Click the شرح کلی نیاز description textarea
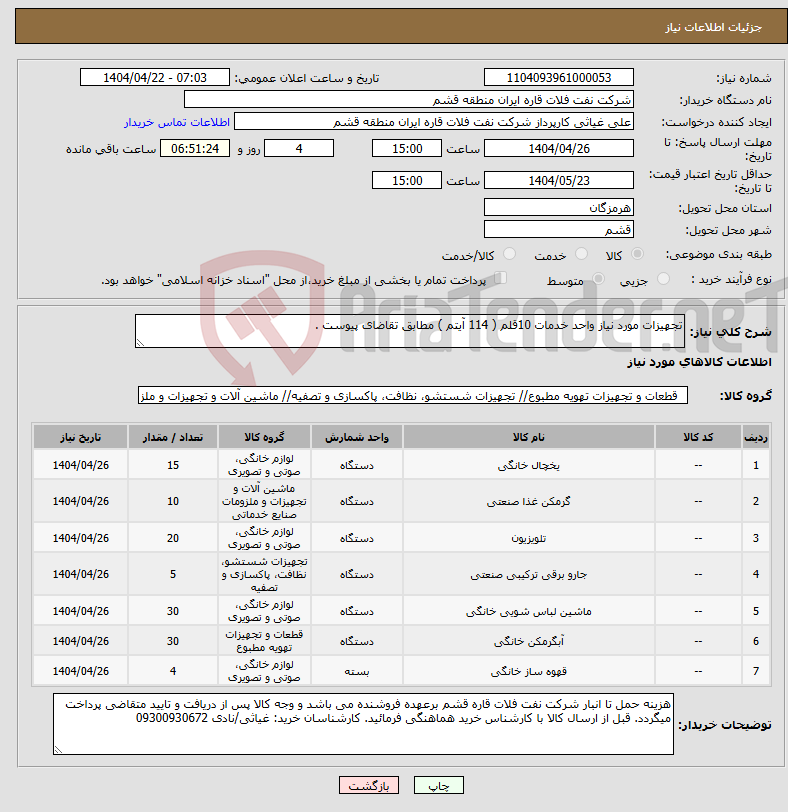Viewport: 788px width, 812px height. pos(410,331)
